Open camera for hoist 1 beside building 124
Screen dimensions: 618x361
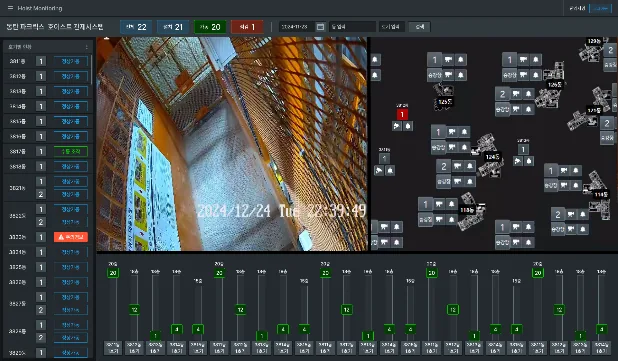coord(452,132)
